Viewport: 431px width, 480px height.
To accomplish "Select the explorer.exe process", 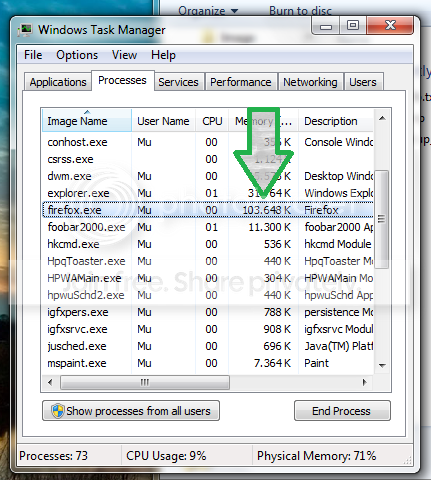I will point(208,193).
